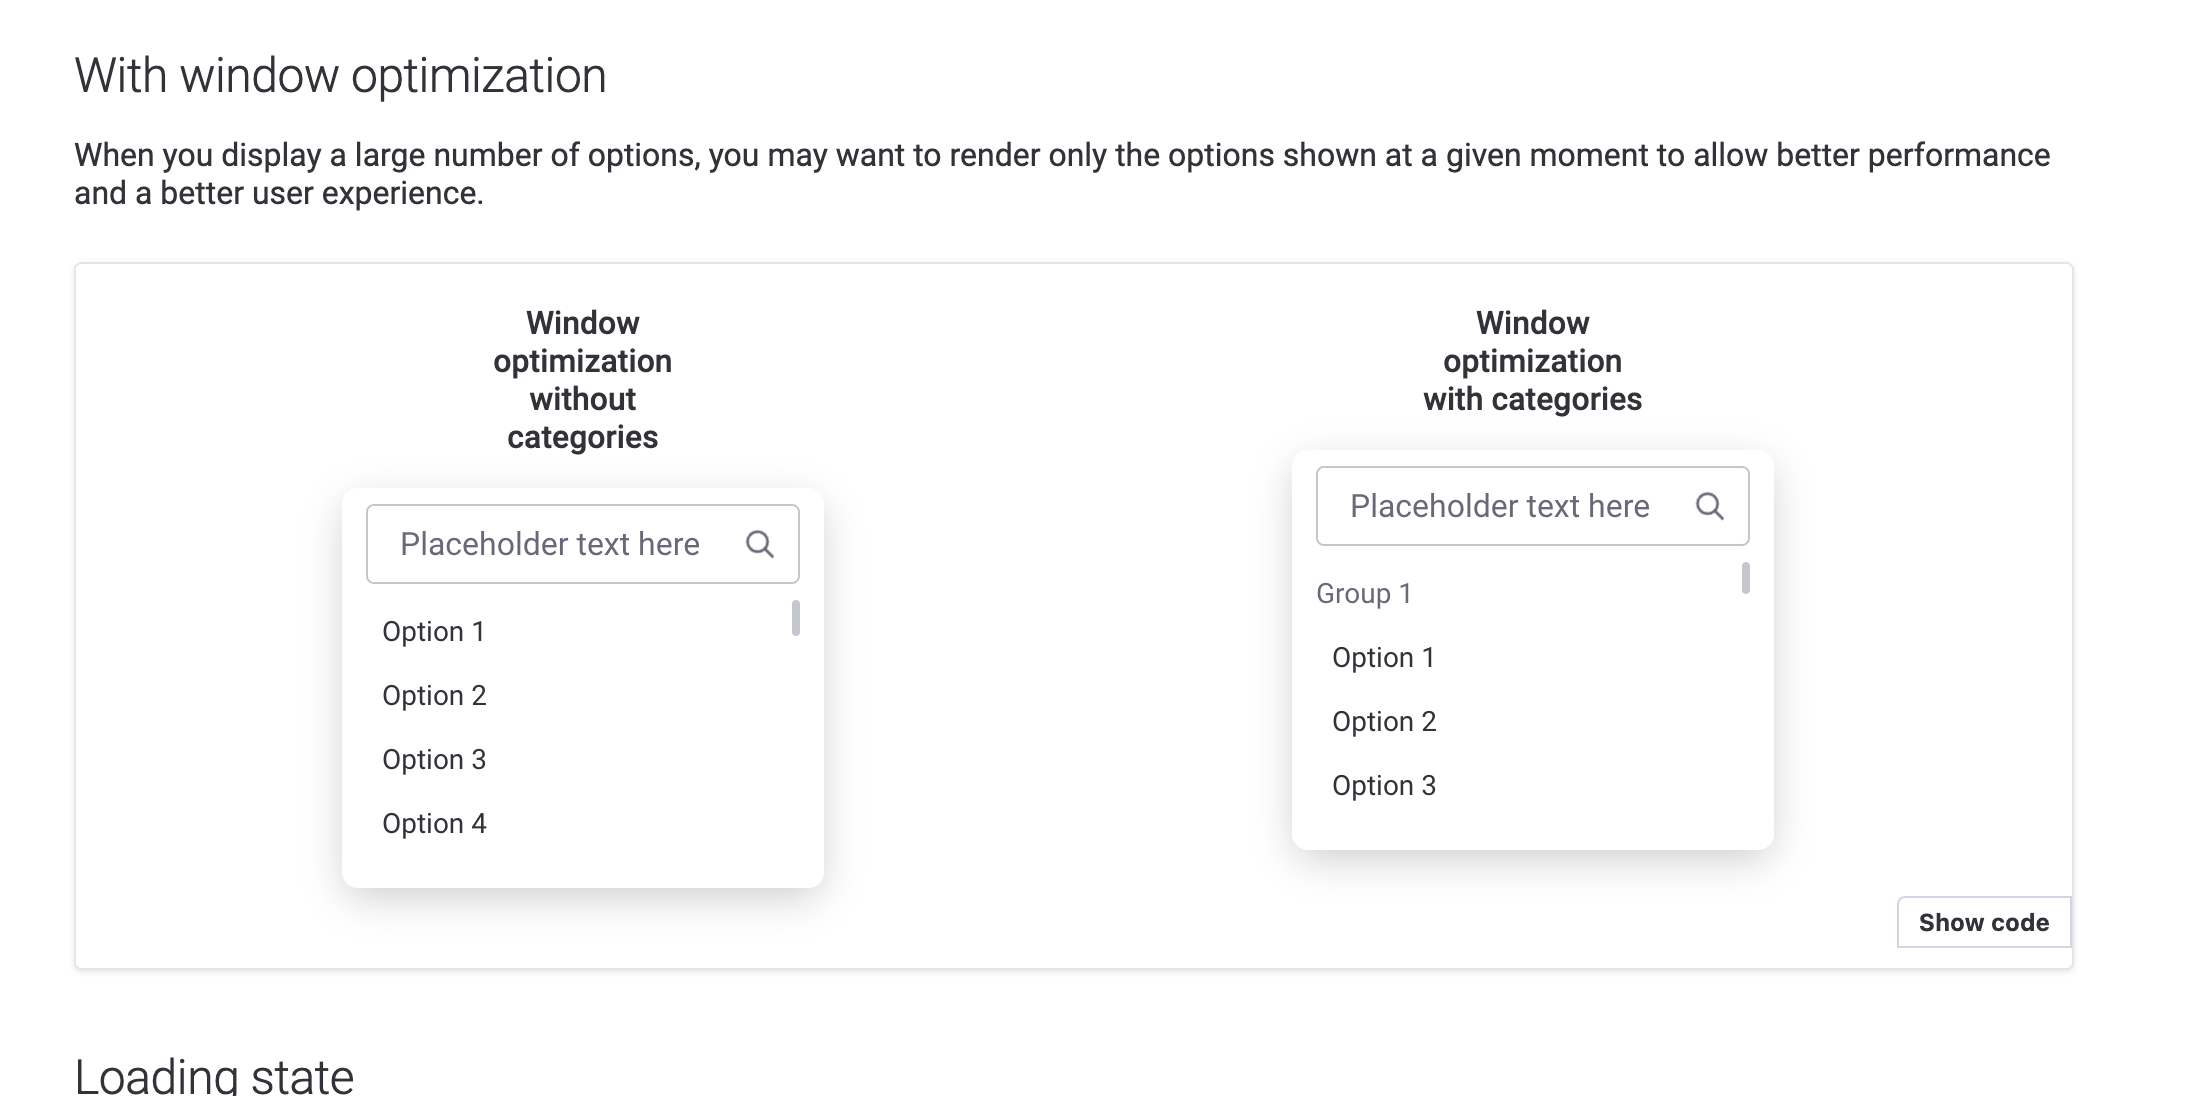Click the Loading state heading
The width and height of the screenshot is (2194, 1096).
tap(214, 1076)
